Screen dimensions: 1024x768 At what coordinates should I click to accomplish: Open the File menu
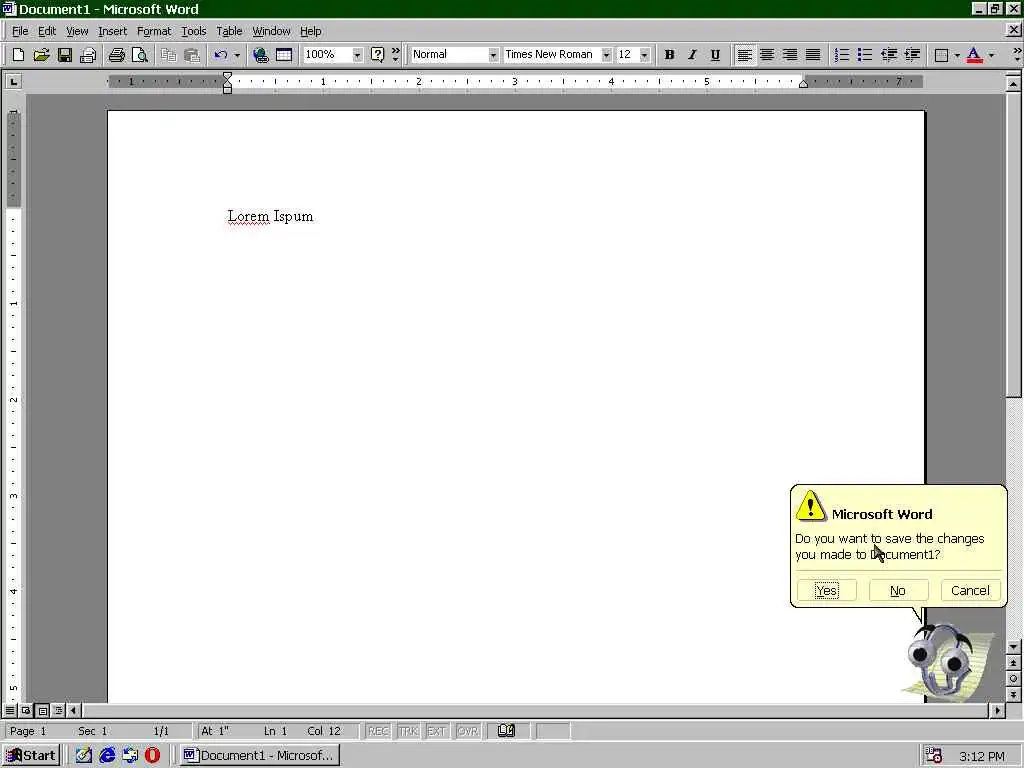20,31
